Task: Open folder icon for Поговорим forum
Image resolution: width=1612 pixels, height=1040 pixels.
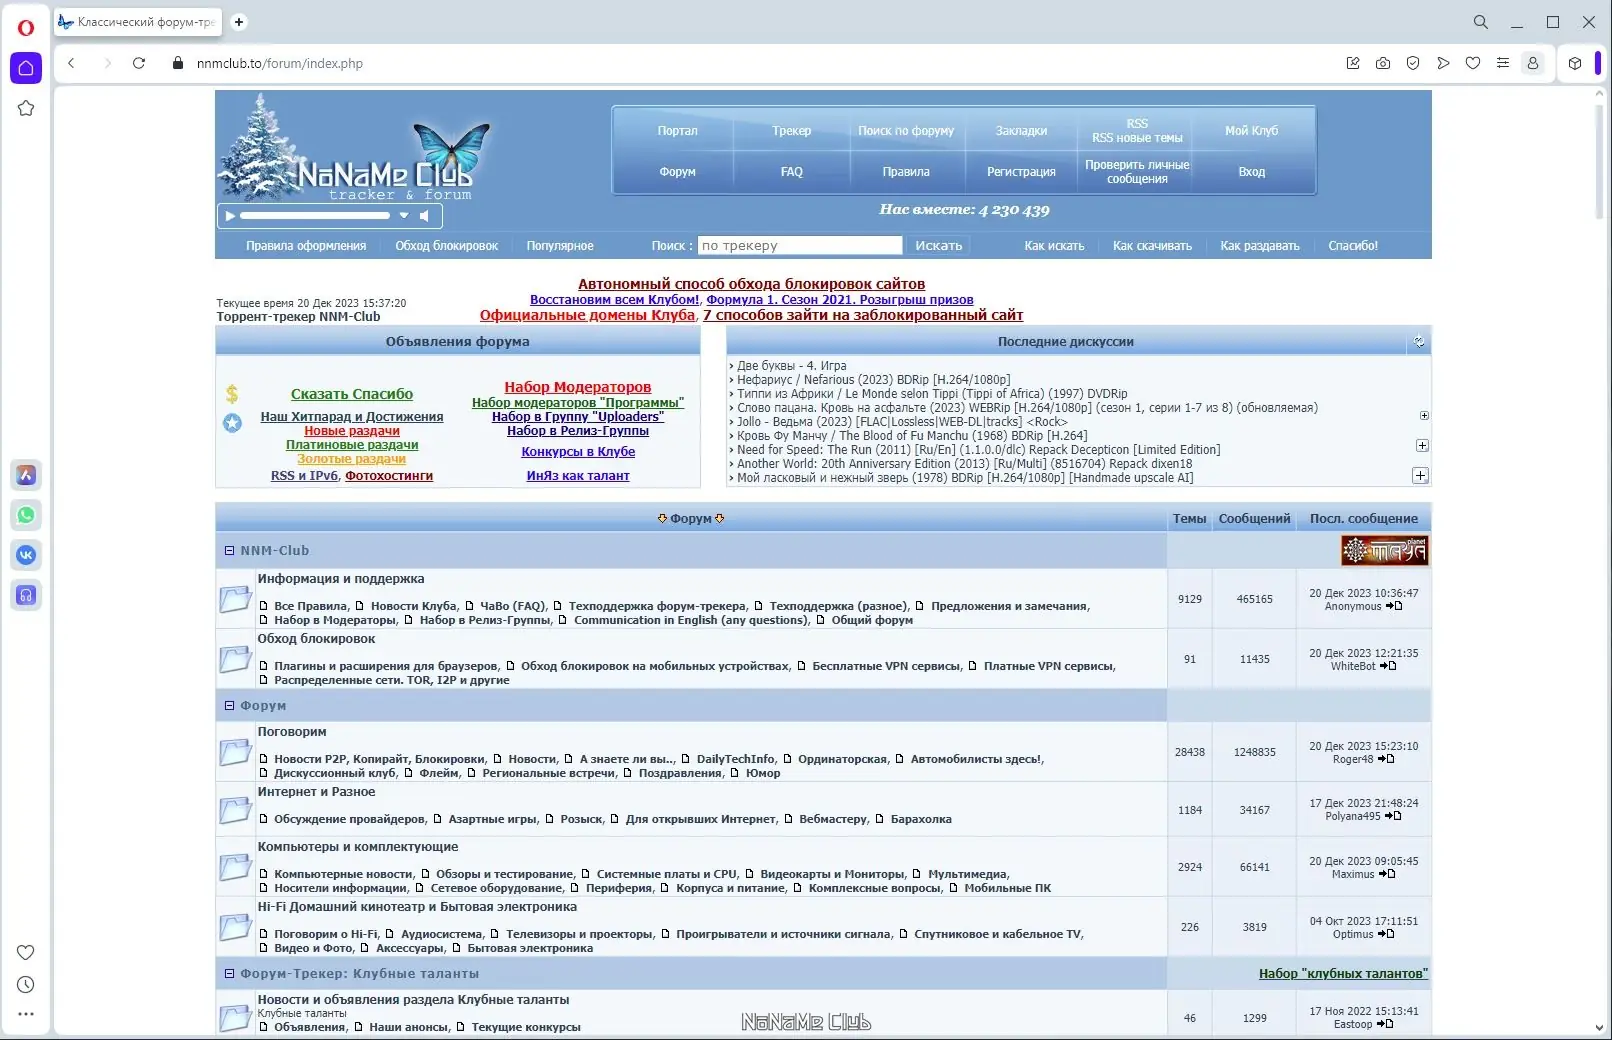Action: click(235, 751)
